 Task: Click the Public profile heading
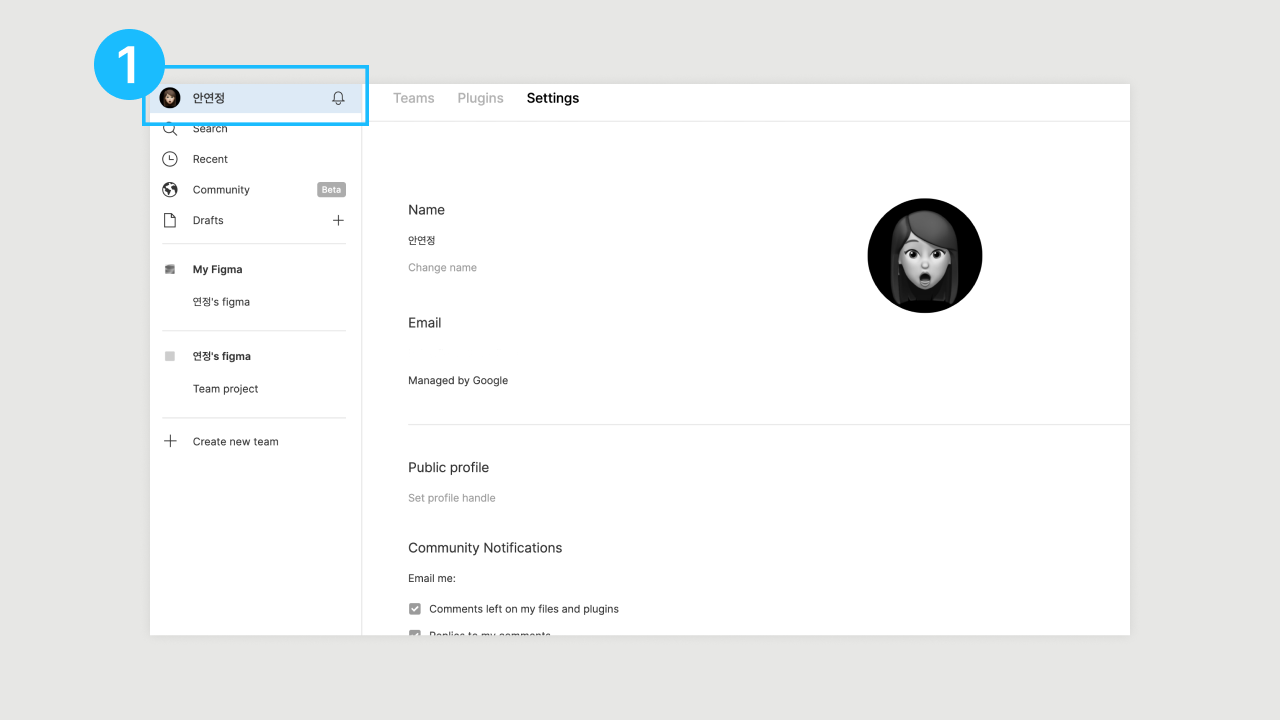449,468
